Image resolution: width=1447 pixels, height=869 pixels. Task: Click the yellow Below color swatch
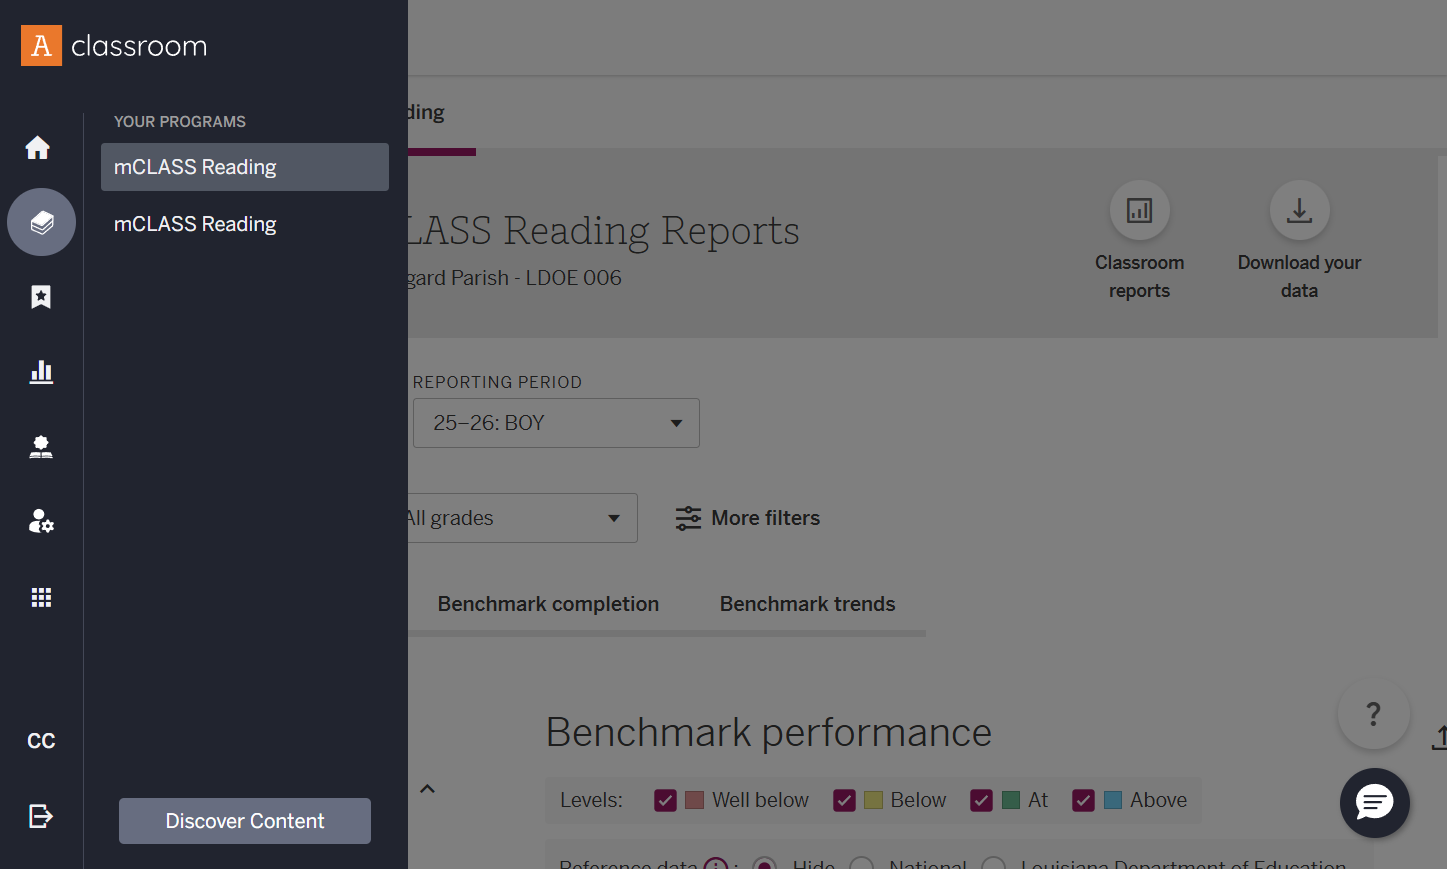[873, 800]
